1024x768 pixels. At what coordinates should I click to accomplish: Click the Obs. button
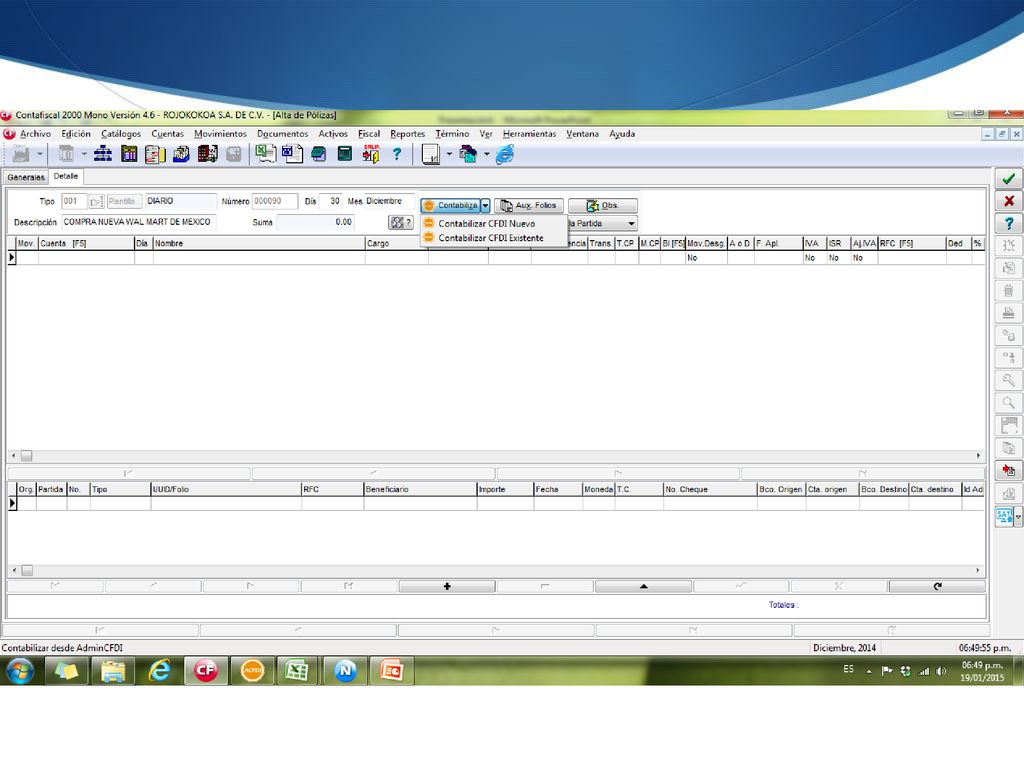pos(602,205)
